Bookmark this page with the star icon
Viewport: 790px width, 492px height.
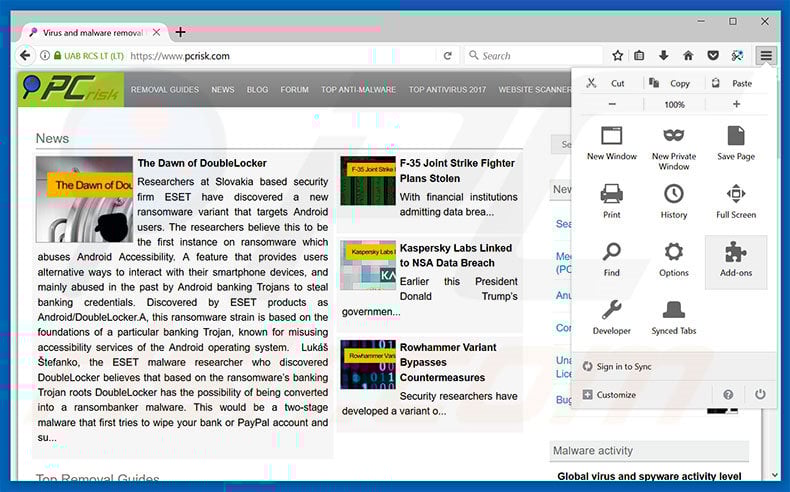click(x=617, y=55)
